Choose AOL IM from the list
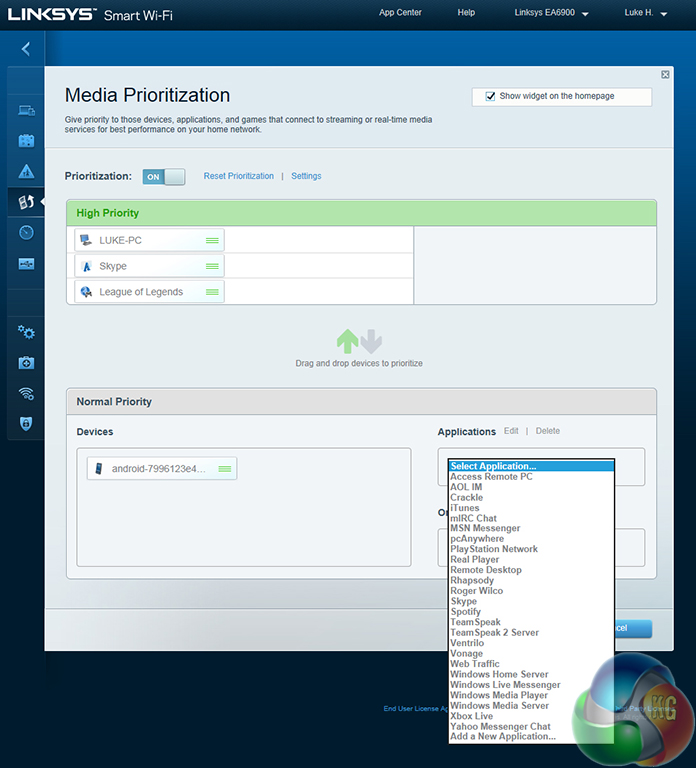 (x=531, y=487)
